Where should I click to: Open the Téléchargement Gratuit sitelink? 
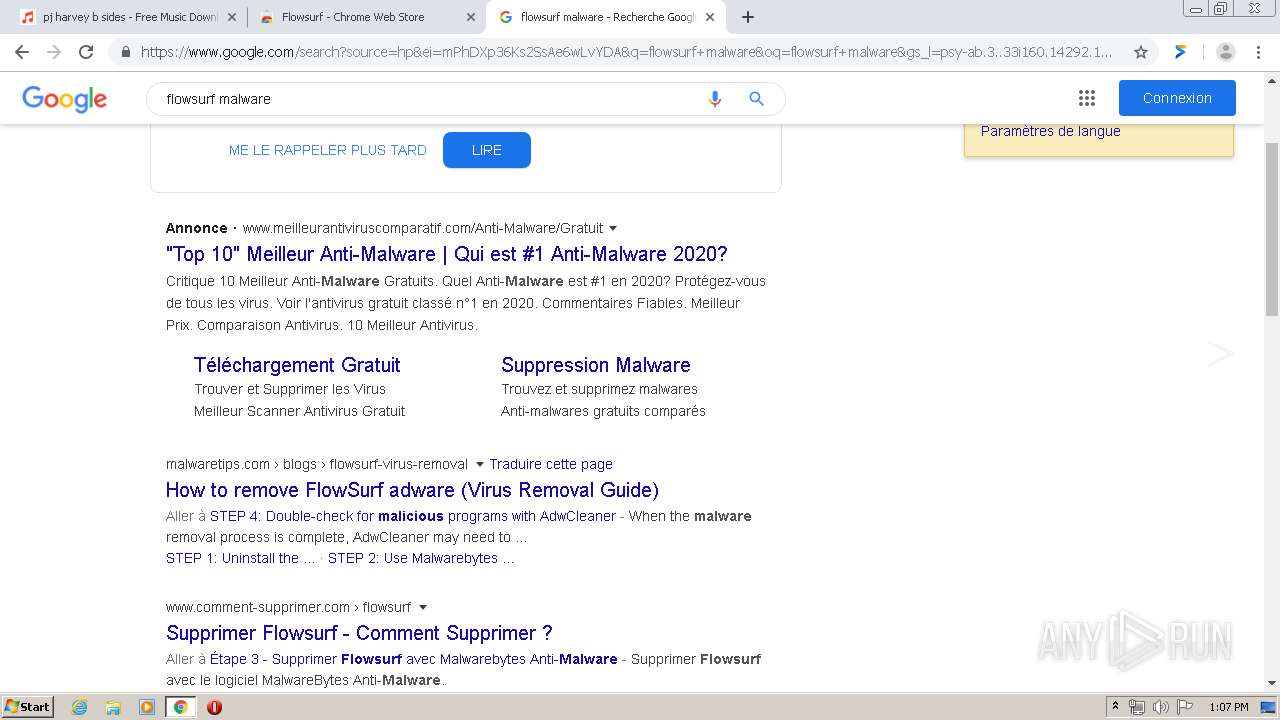click(297, 365)
